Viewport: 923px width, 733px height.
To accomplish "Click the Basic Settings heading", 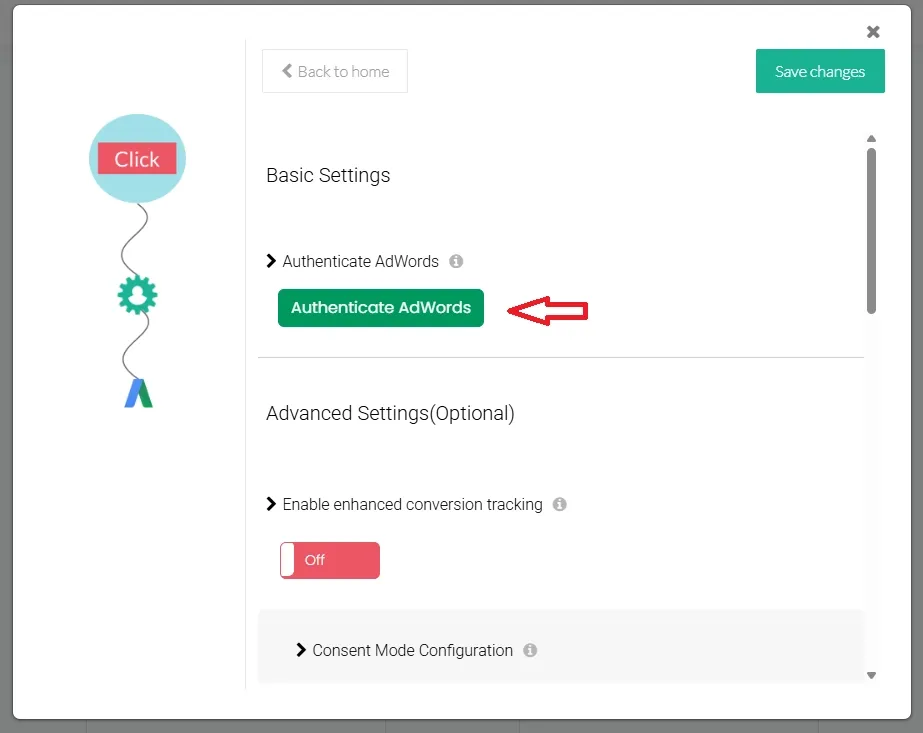I will point(328,175).
